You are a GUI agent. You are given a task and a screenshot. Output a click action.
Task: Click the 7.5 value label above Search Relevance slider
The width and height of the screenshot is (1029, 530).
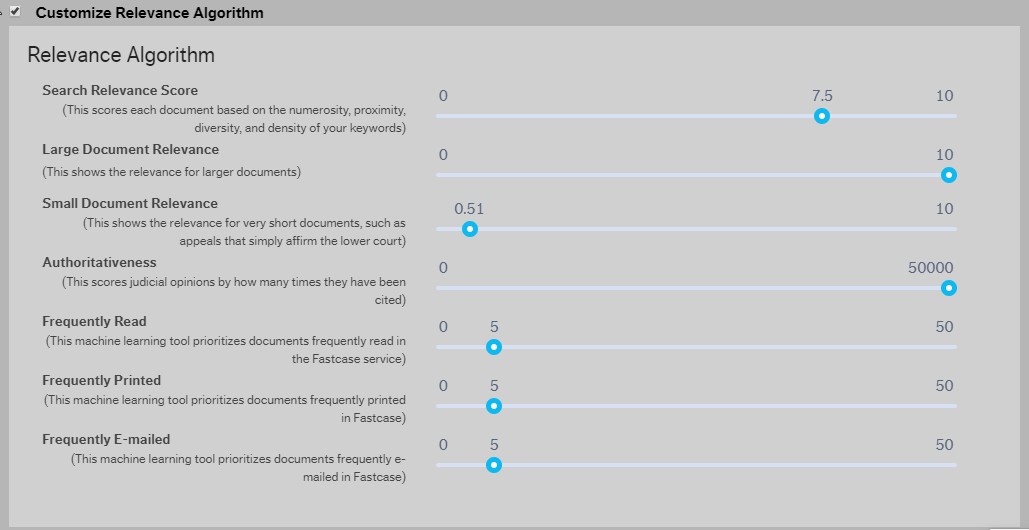(x=822, y=96)
